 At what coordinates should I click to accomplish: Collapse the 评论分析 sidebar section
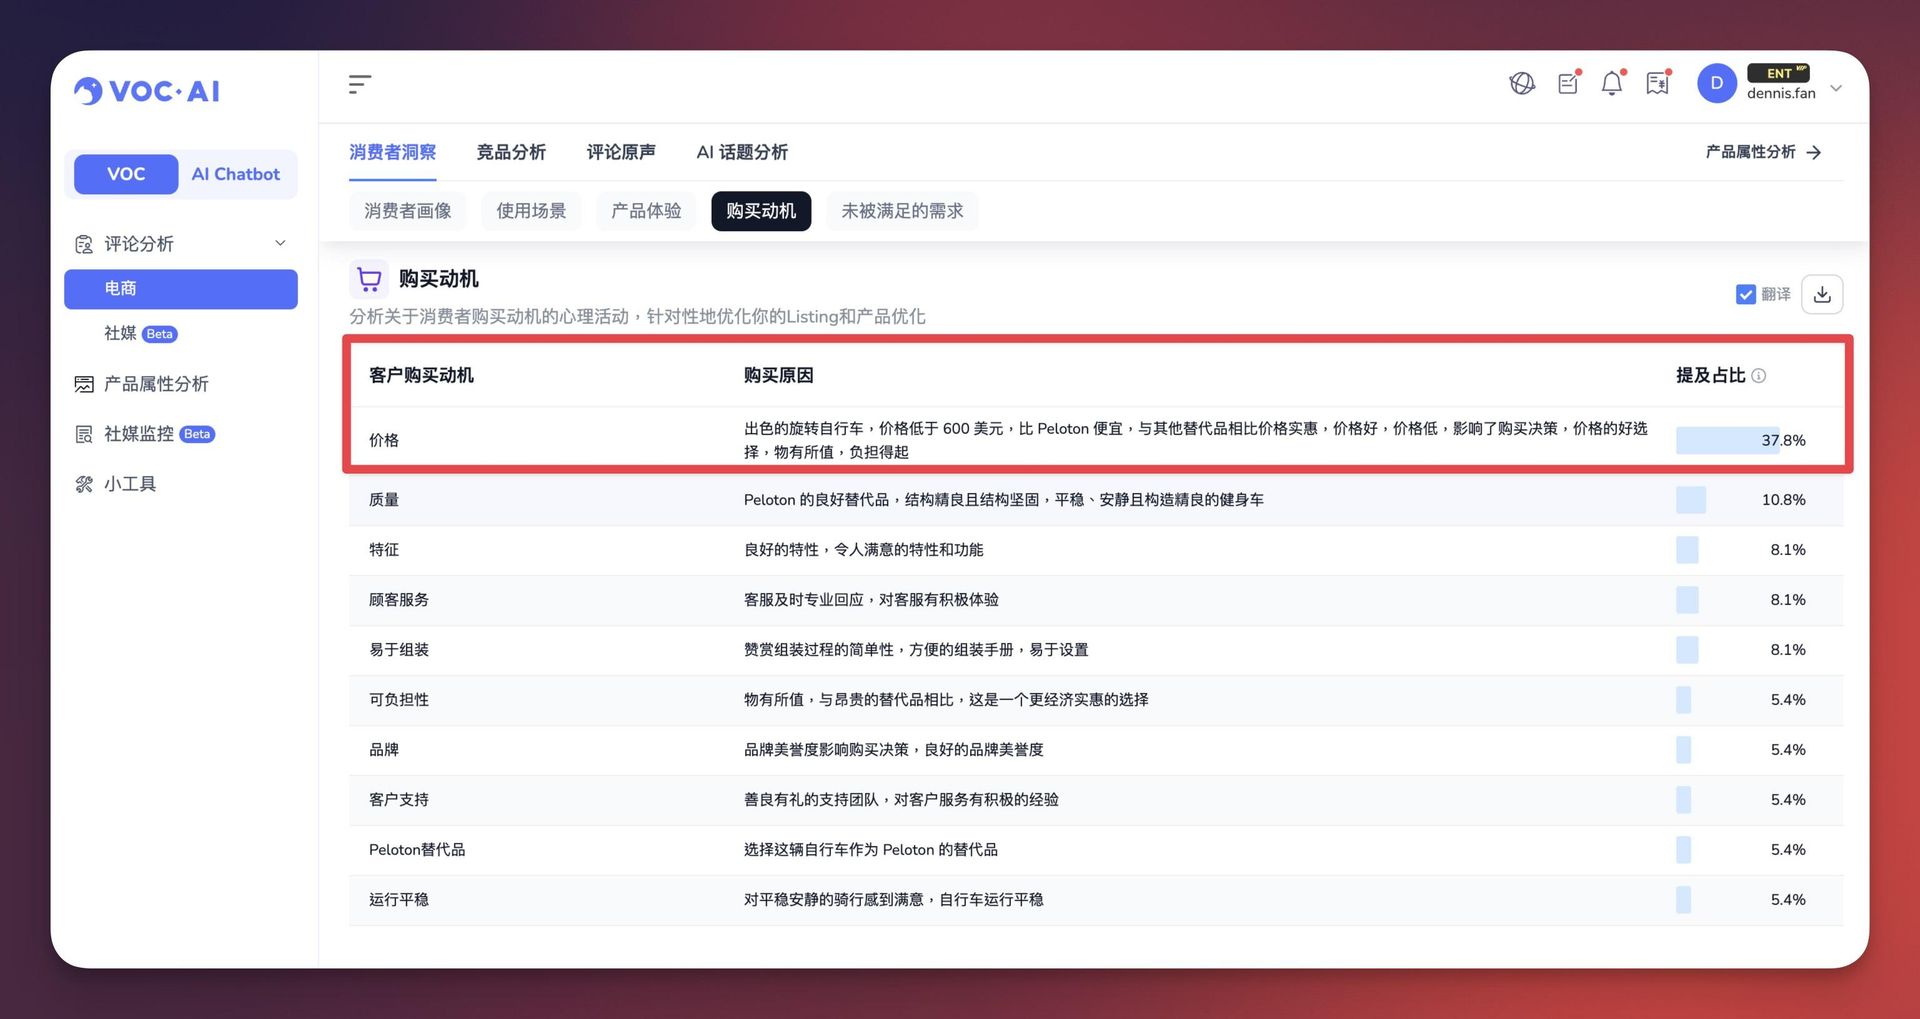click(x=280, y=243)
